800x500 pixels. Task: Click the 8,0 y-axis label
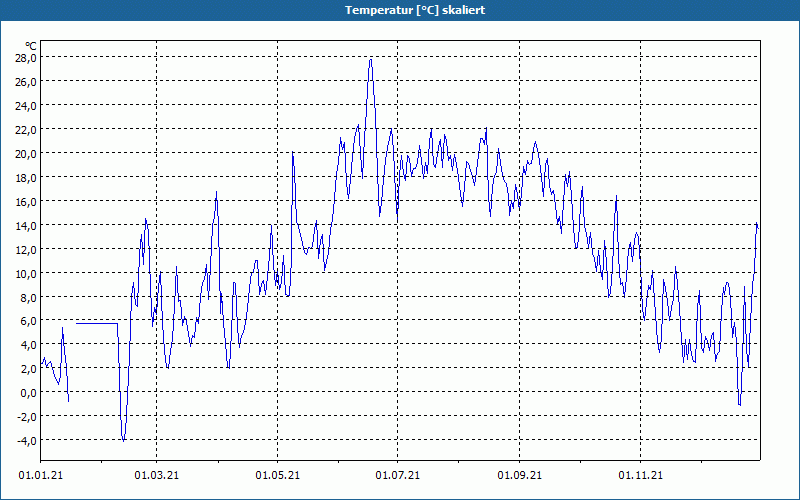coord(28,297)
